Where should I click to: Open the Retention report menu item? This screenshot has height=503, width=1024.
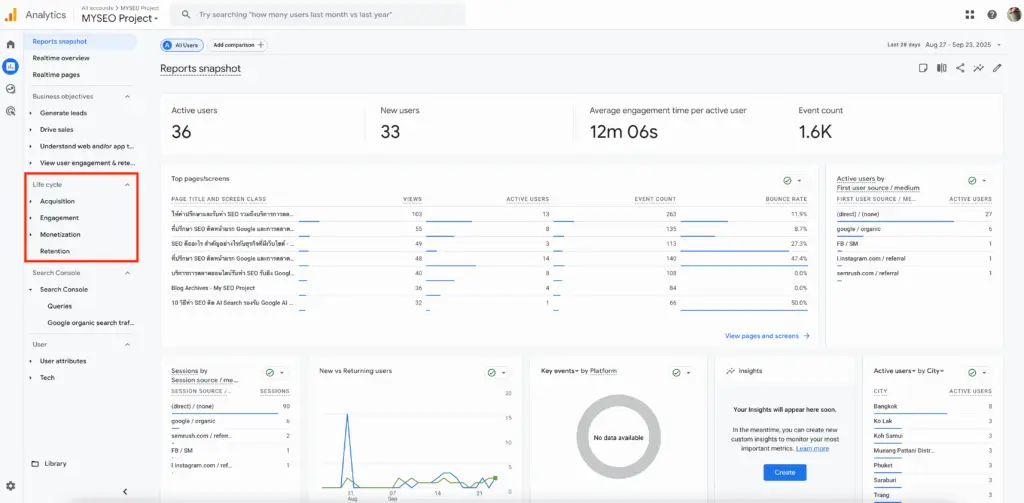point(55,251)
